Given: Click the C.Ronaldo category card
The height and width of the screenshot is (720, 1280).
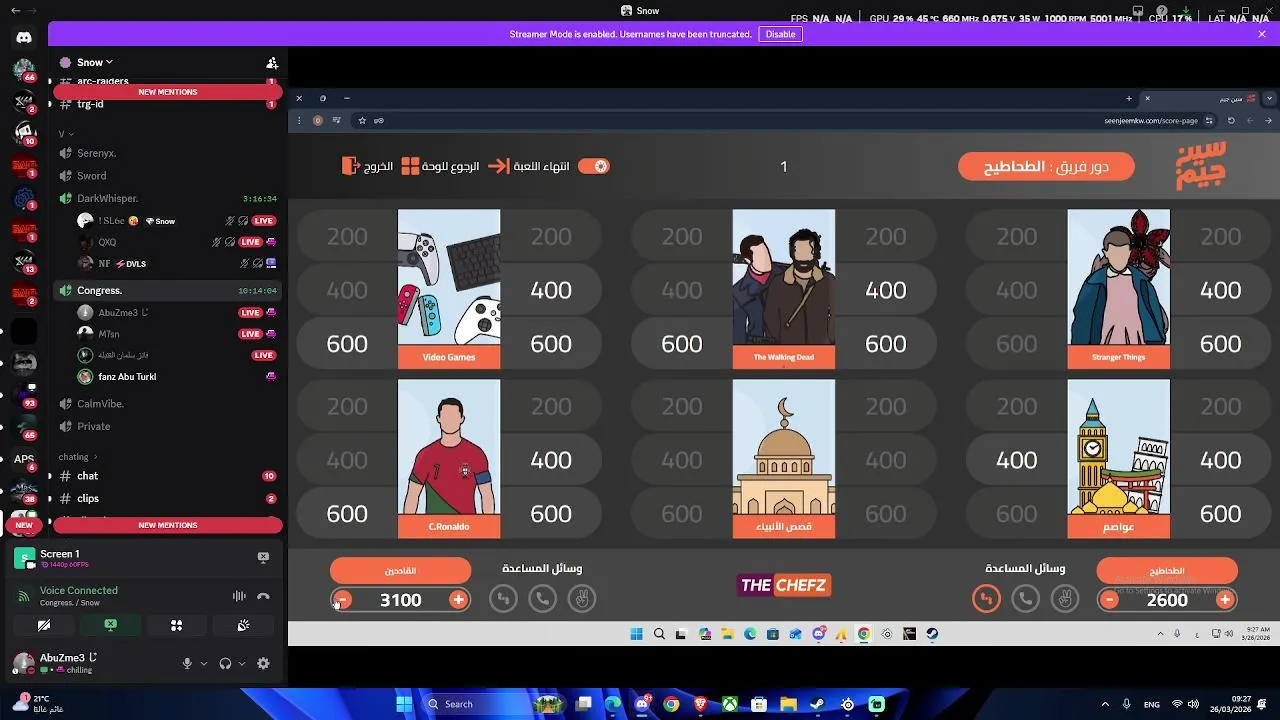Looking at the screenshot, I should coord(449,459).
